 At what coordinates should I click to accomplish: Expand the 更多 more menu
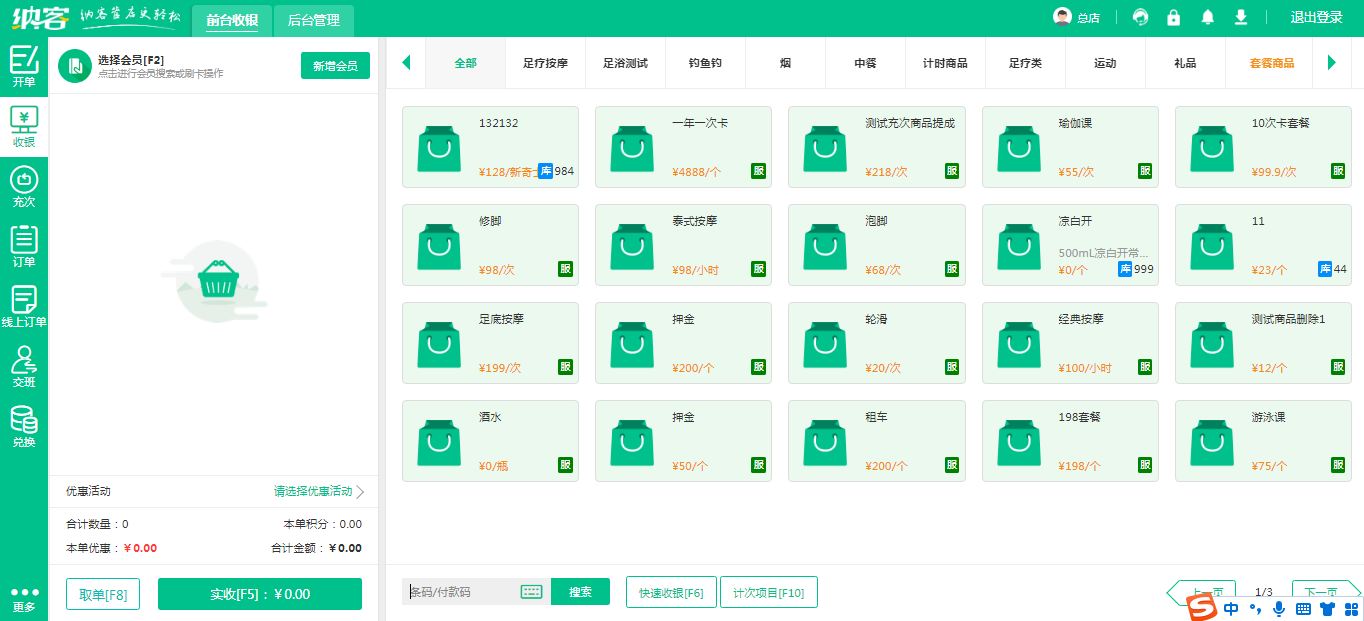click(x=24, y=599)
